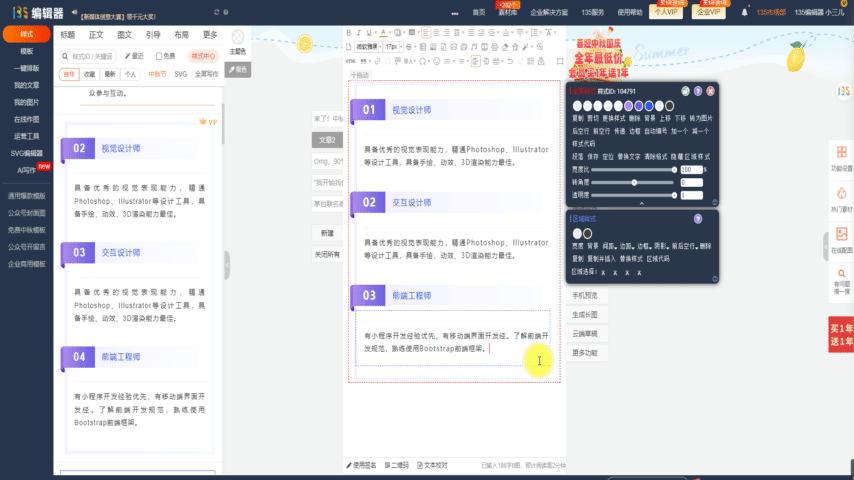Image resolution: width=854 pixels, height=480 pixels.
Task: Click the underline formatting icon
Action: pyautogui.click(x=370, y=33)
